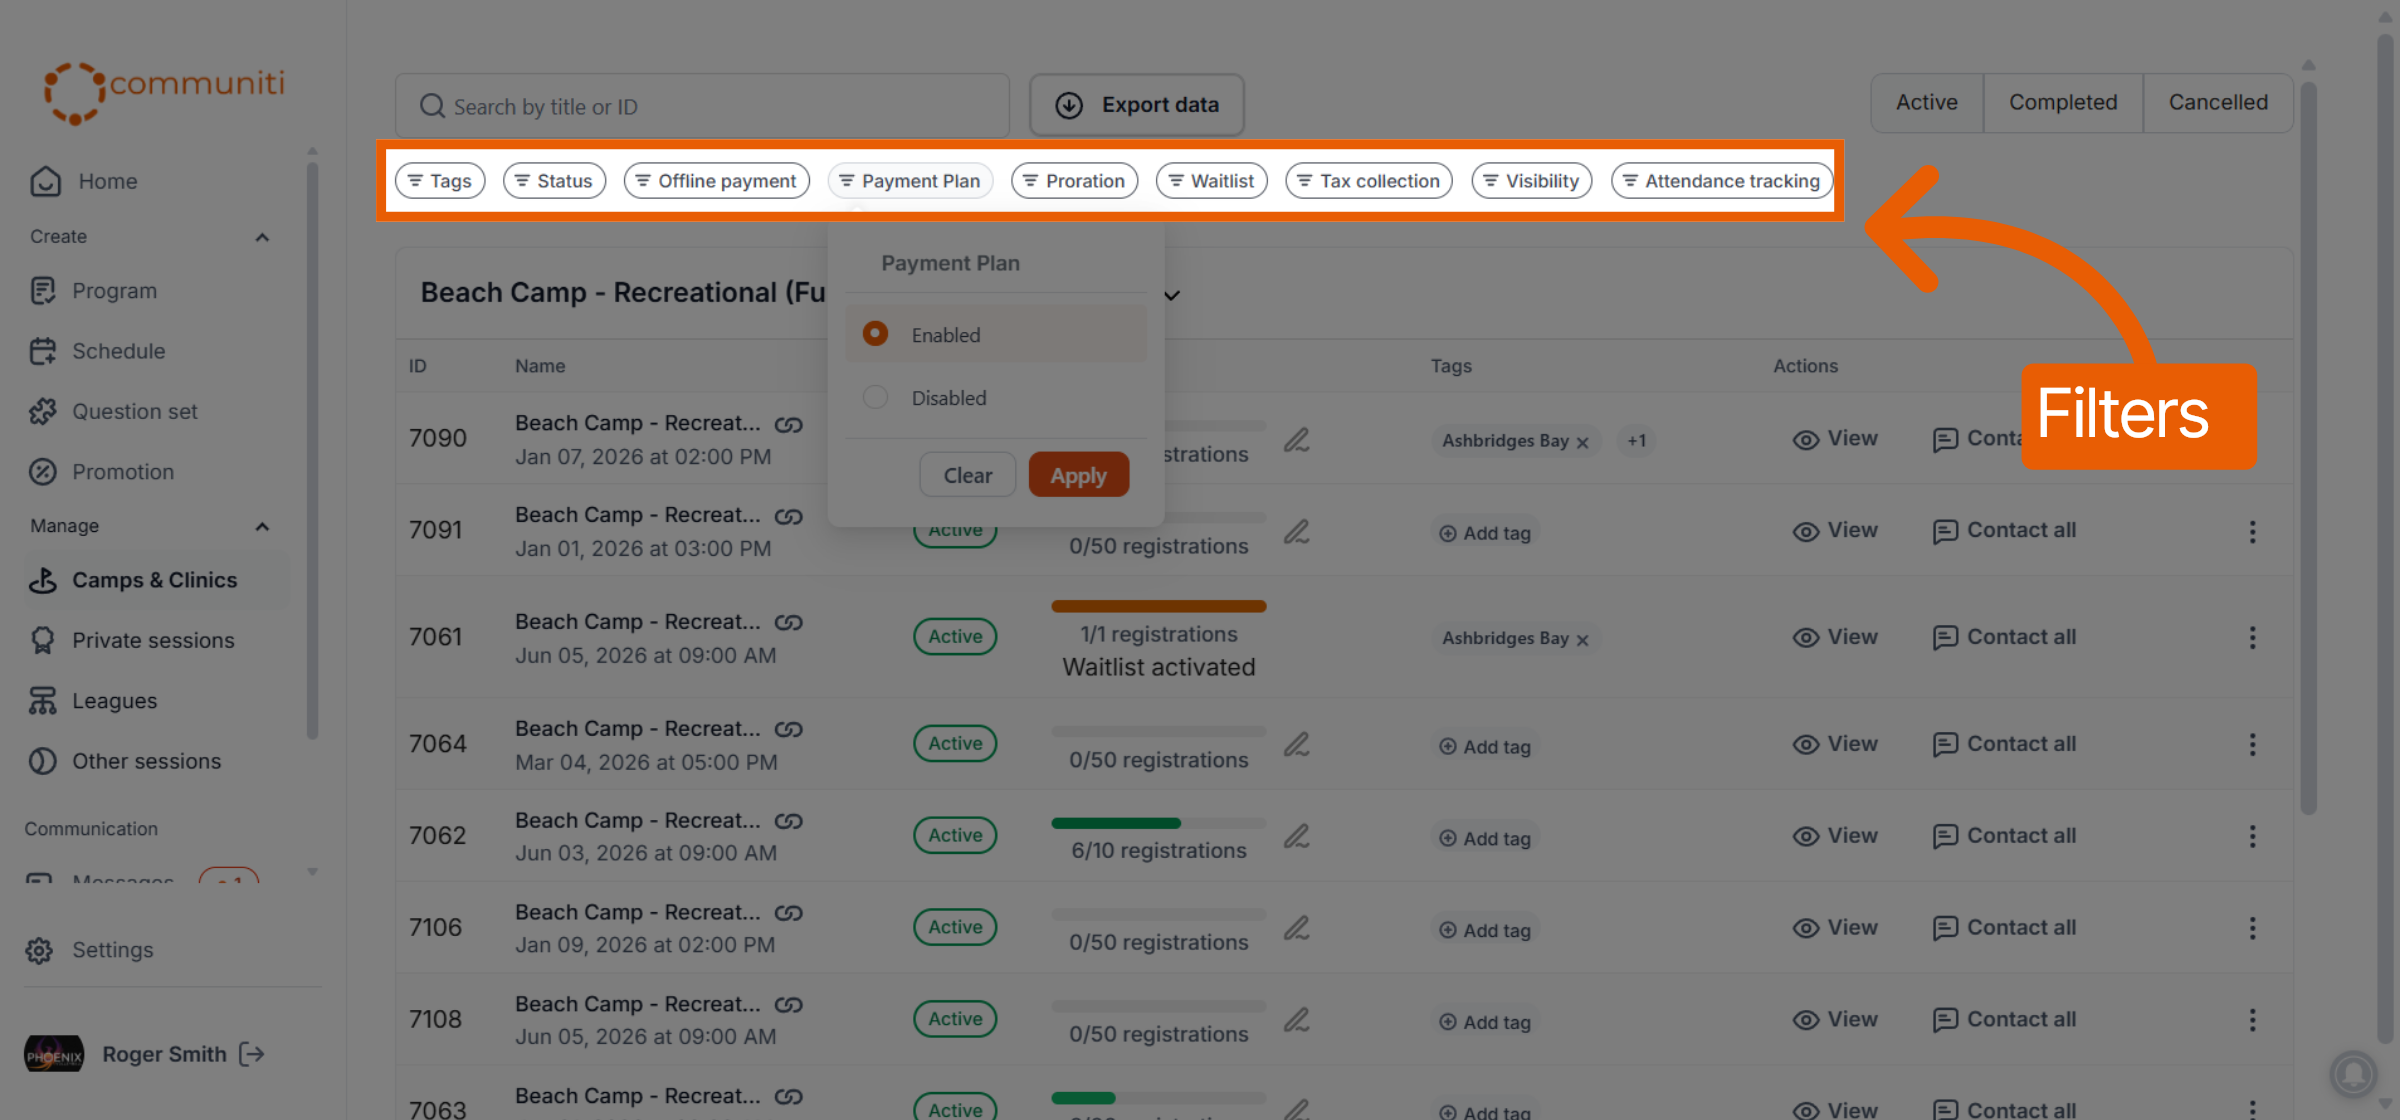Switch to the Active tab
The height and width of the screenshot is (1120, 2400).
click(x=1927, y=102)
